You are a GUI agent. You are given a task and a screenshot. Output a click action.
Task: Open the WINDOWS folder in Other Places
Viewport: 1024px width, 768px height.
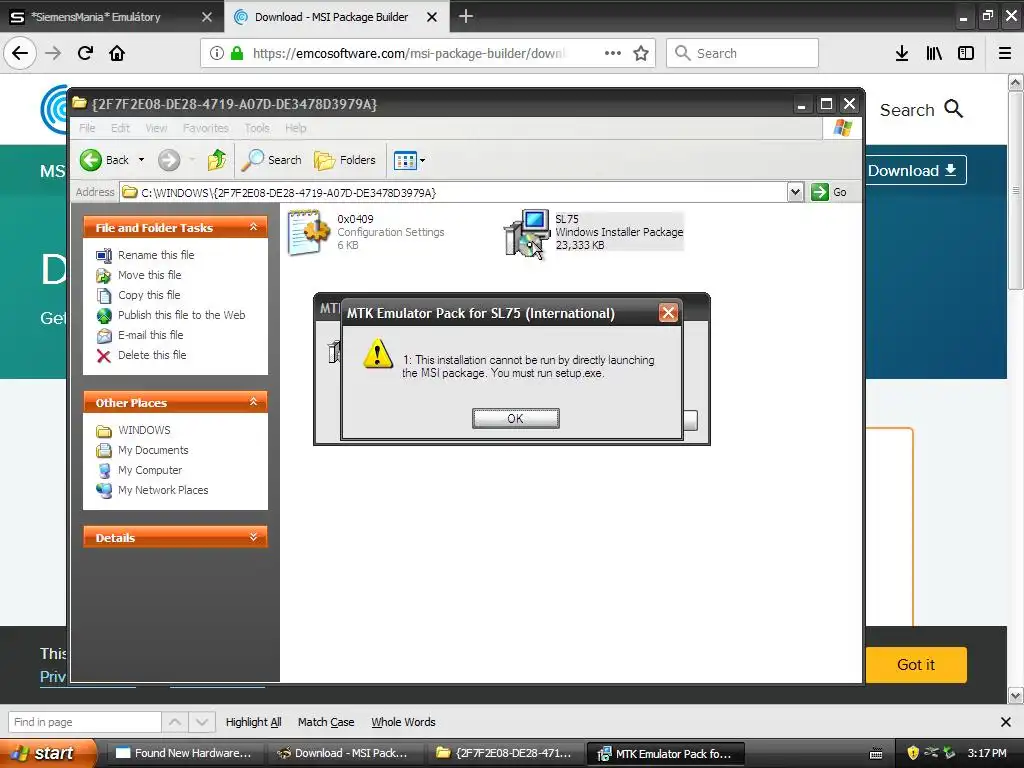pos(144,430)
